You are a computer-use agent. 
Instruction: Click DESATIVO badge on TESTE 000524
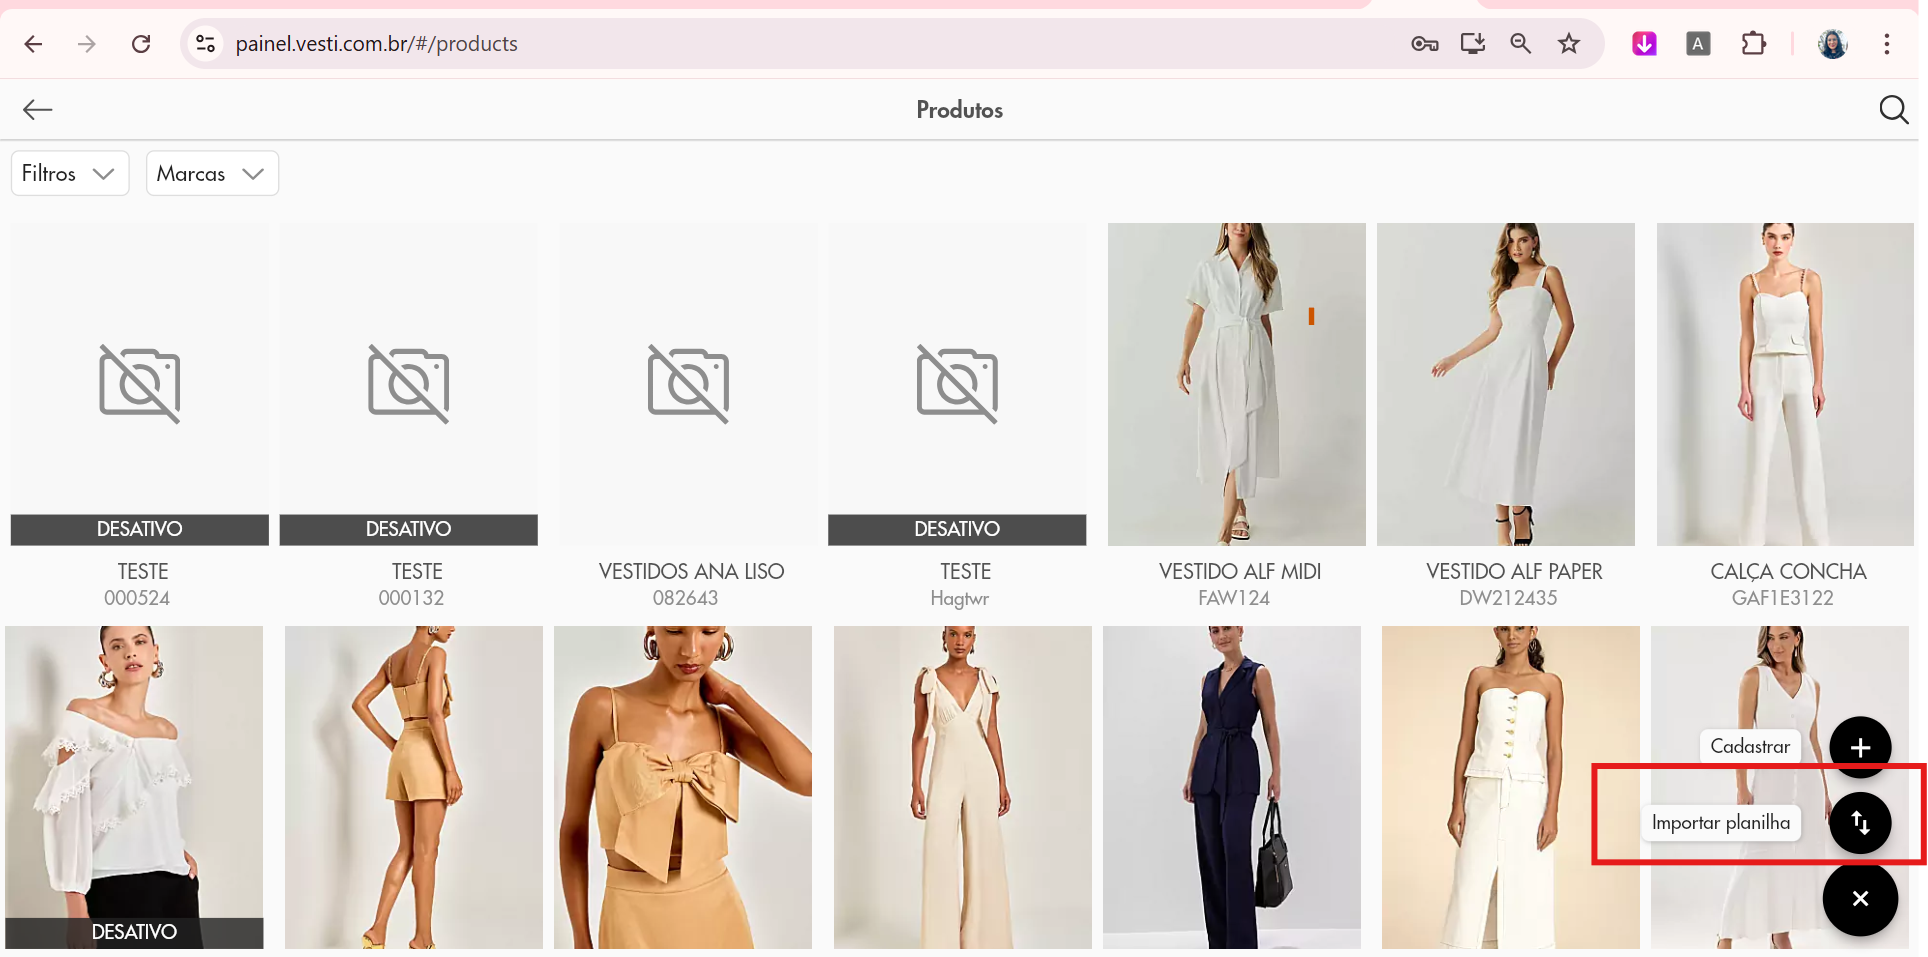click(x=140, y=529)
